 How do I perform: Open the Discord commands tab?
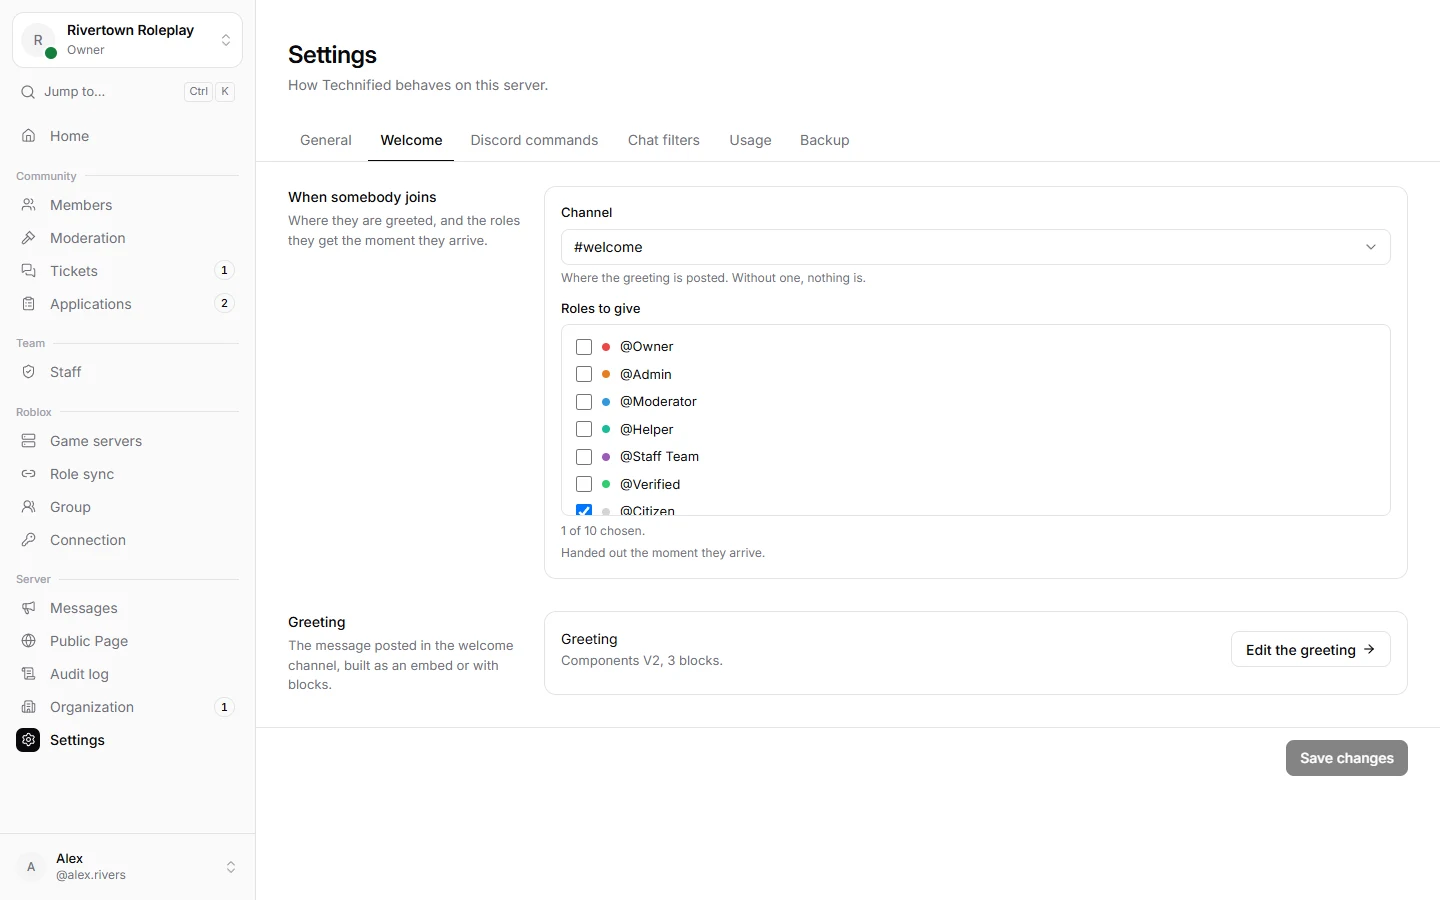click(534, 140)
